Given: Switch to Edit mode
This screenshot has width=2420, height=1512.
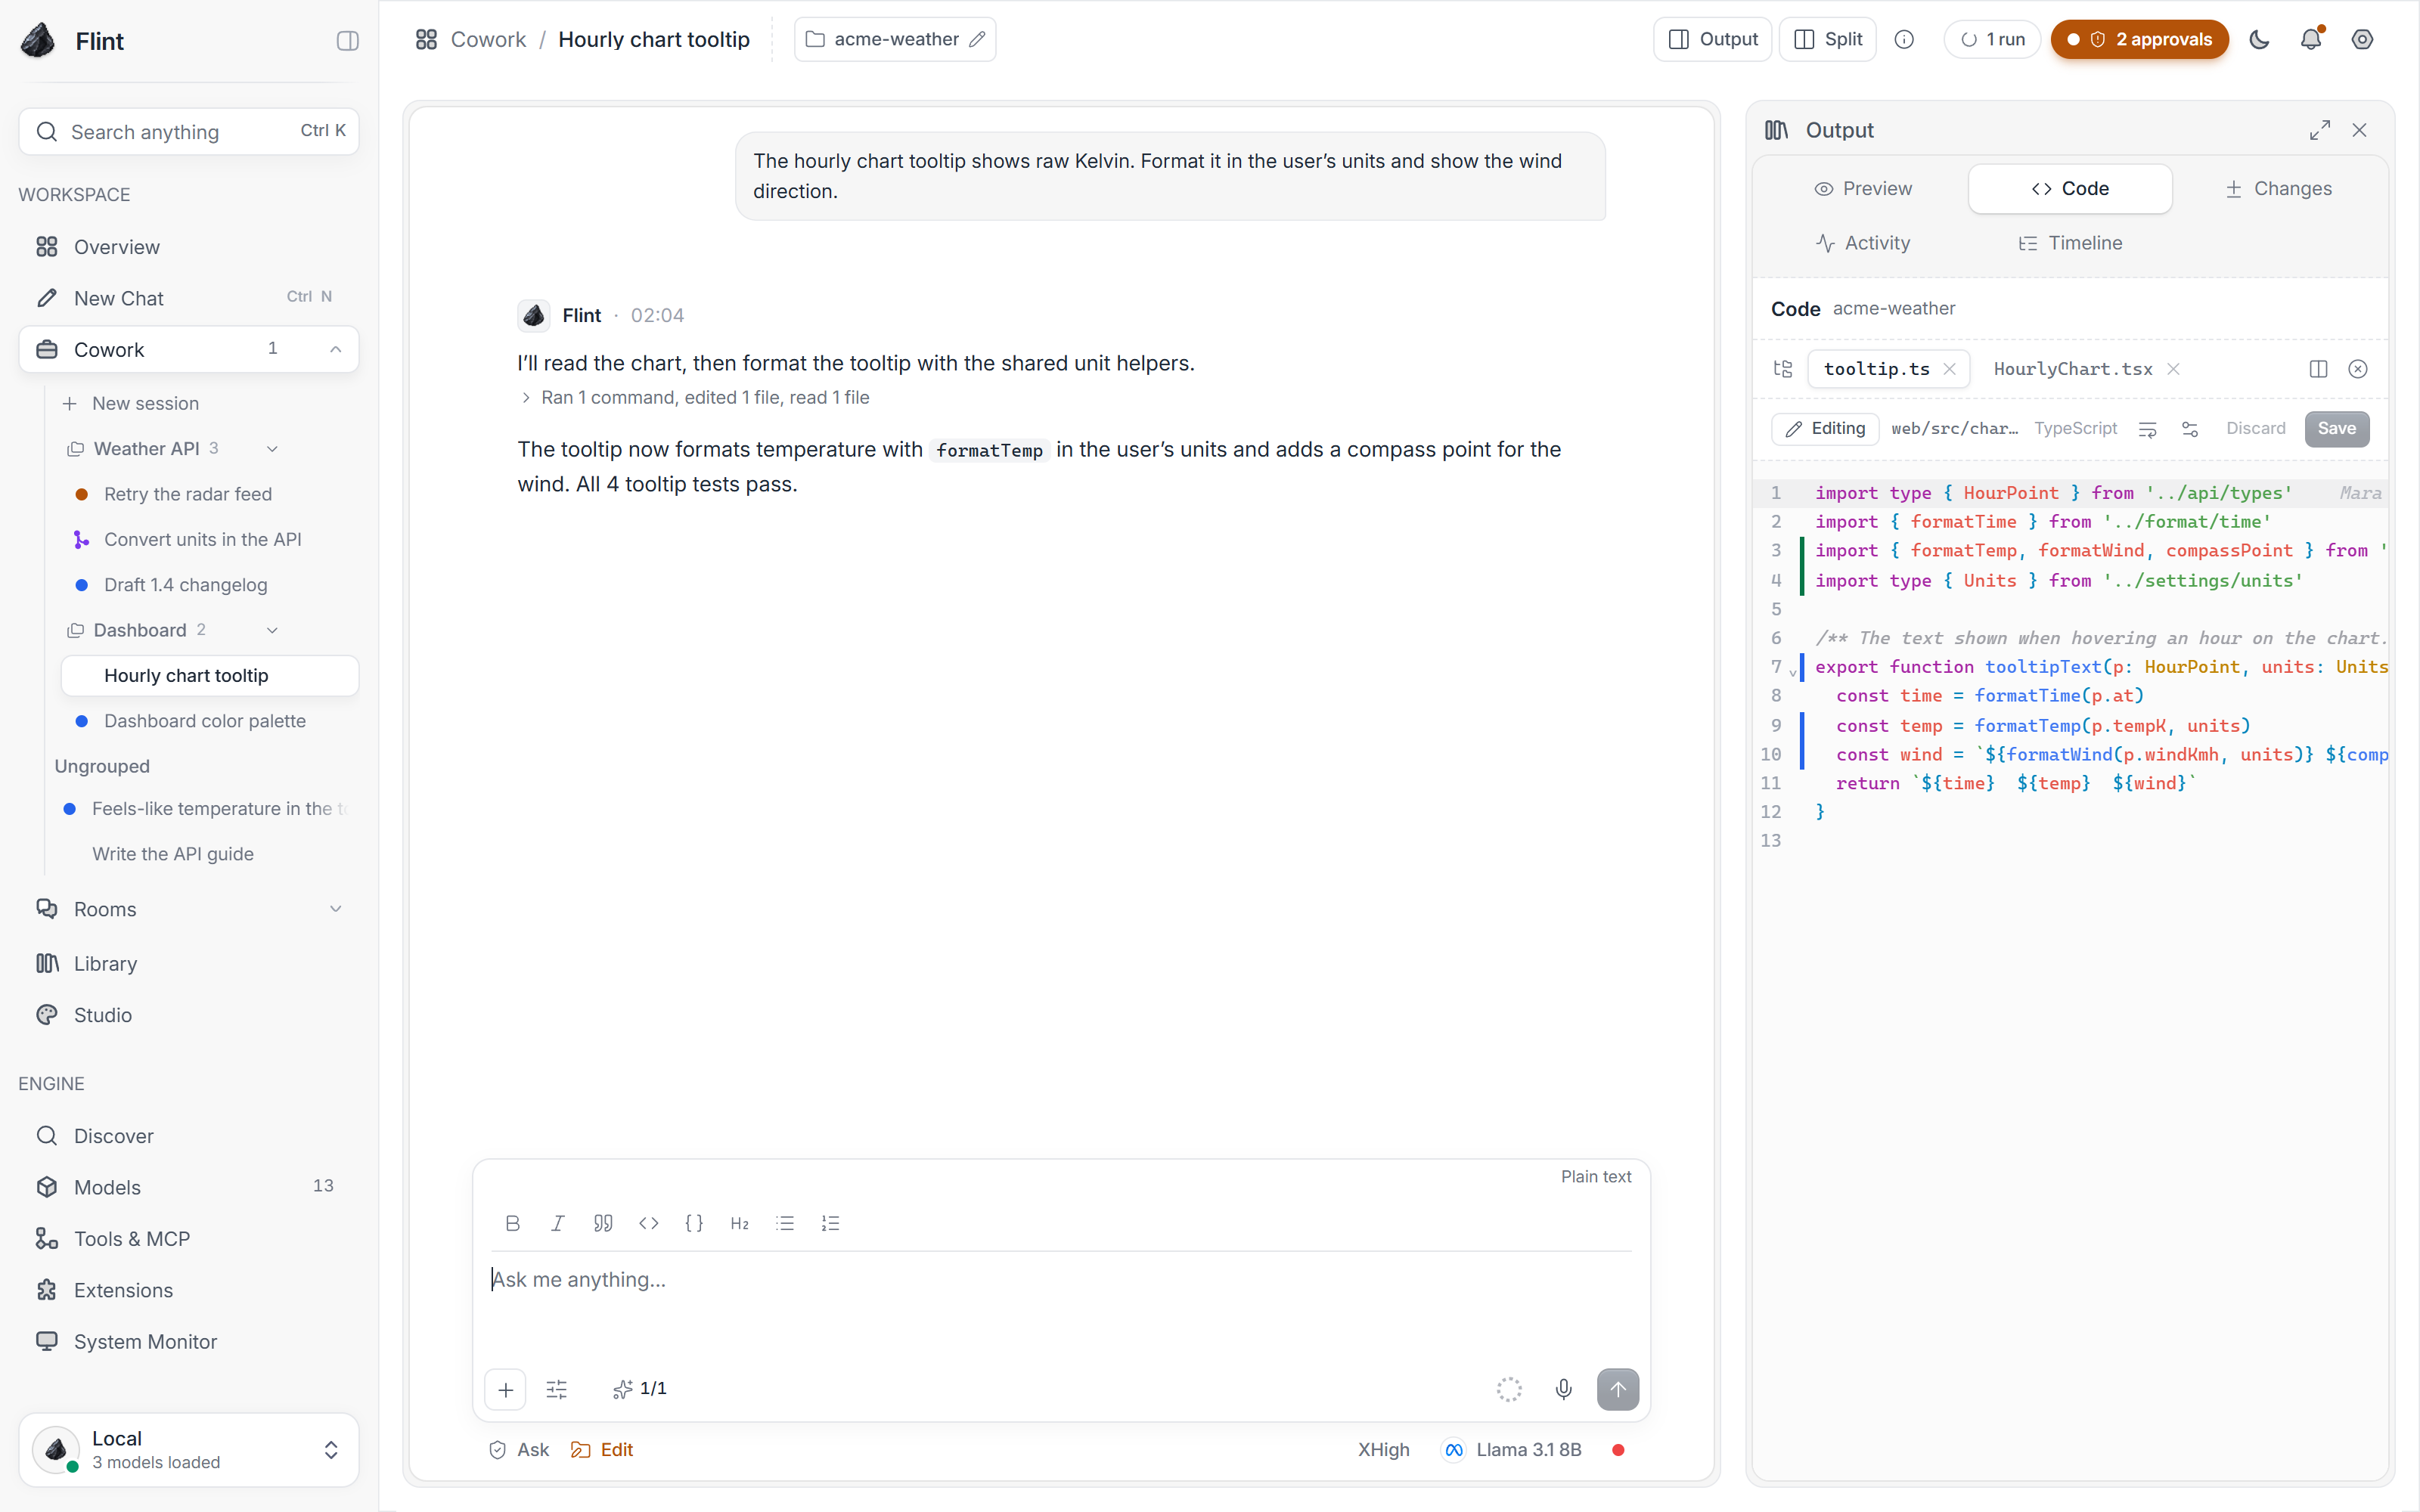Looking at the screenshot, I should pos(602,1450).
